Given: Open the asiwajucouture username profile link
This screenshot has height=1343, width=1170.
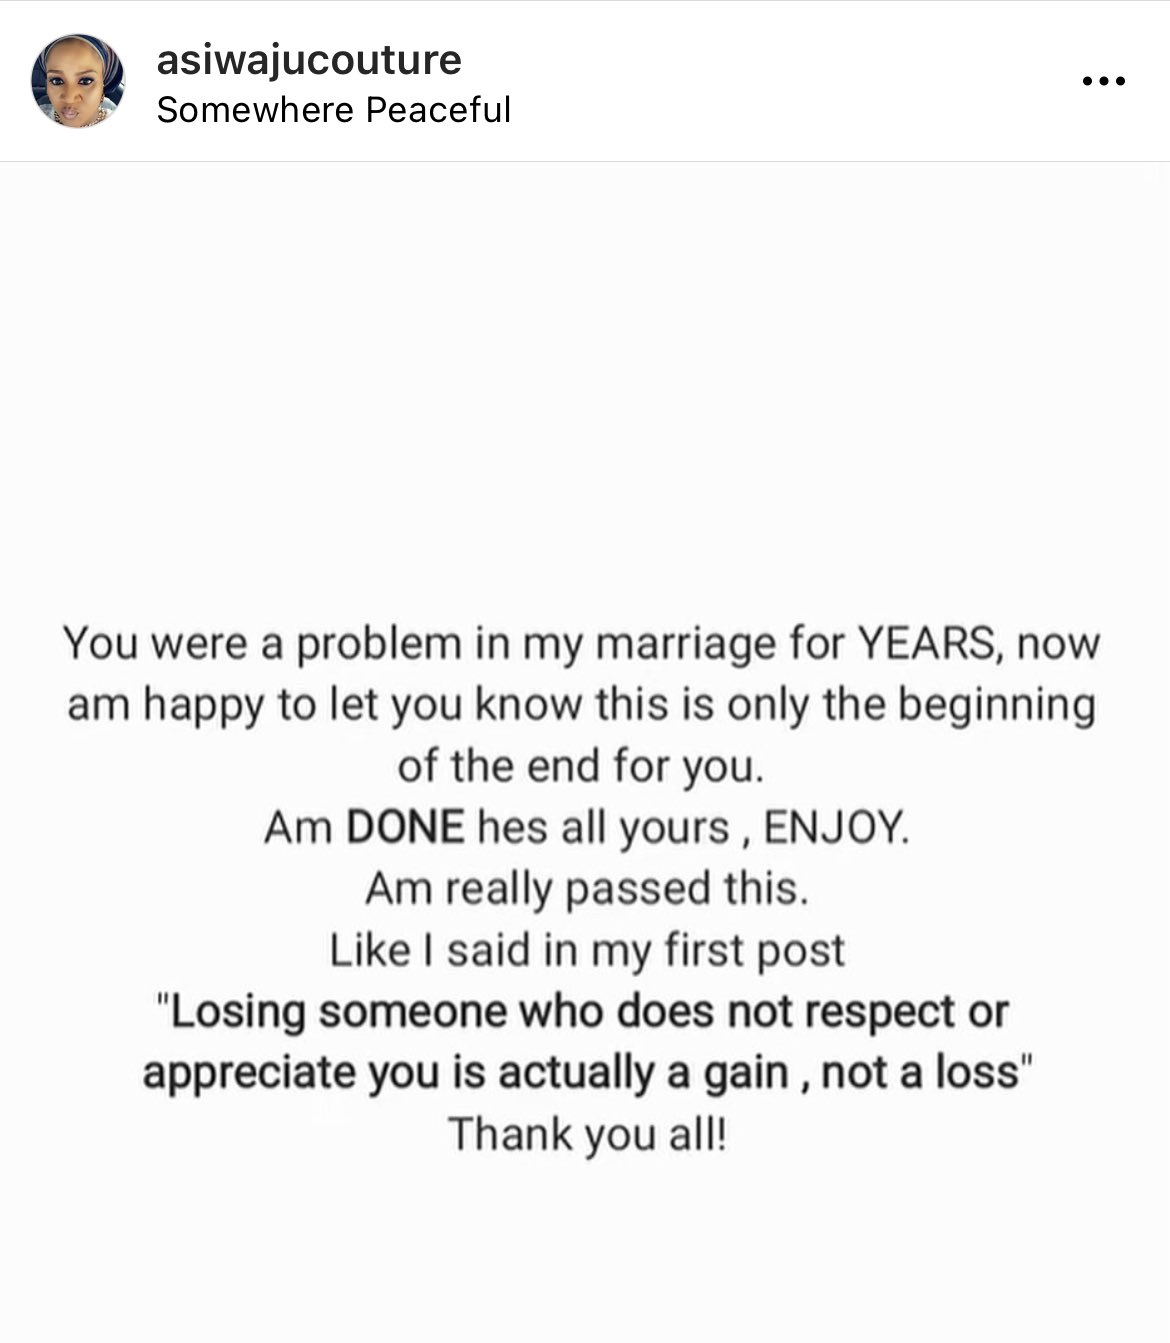Looking at the screenshot, I should (309, 60).
